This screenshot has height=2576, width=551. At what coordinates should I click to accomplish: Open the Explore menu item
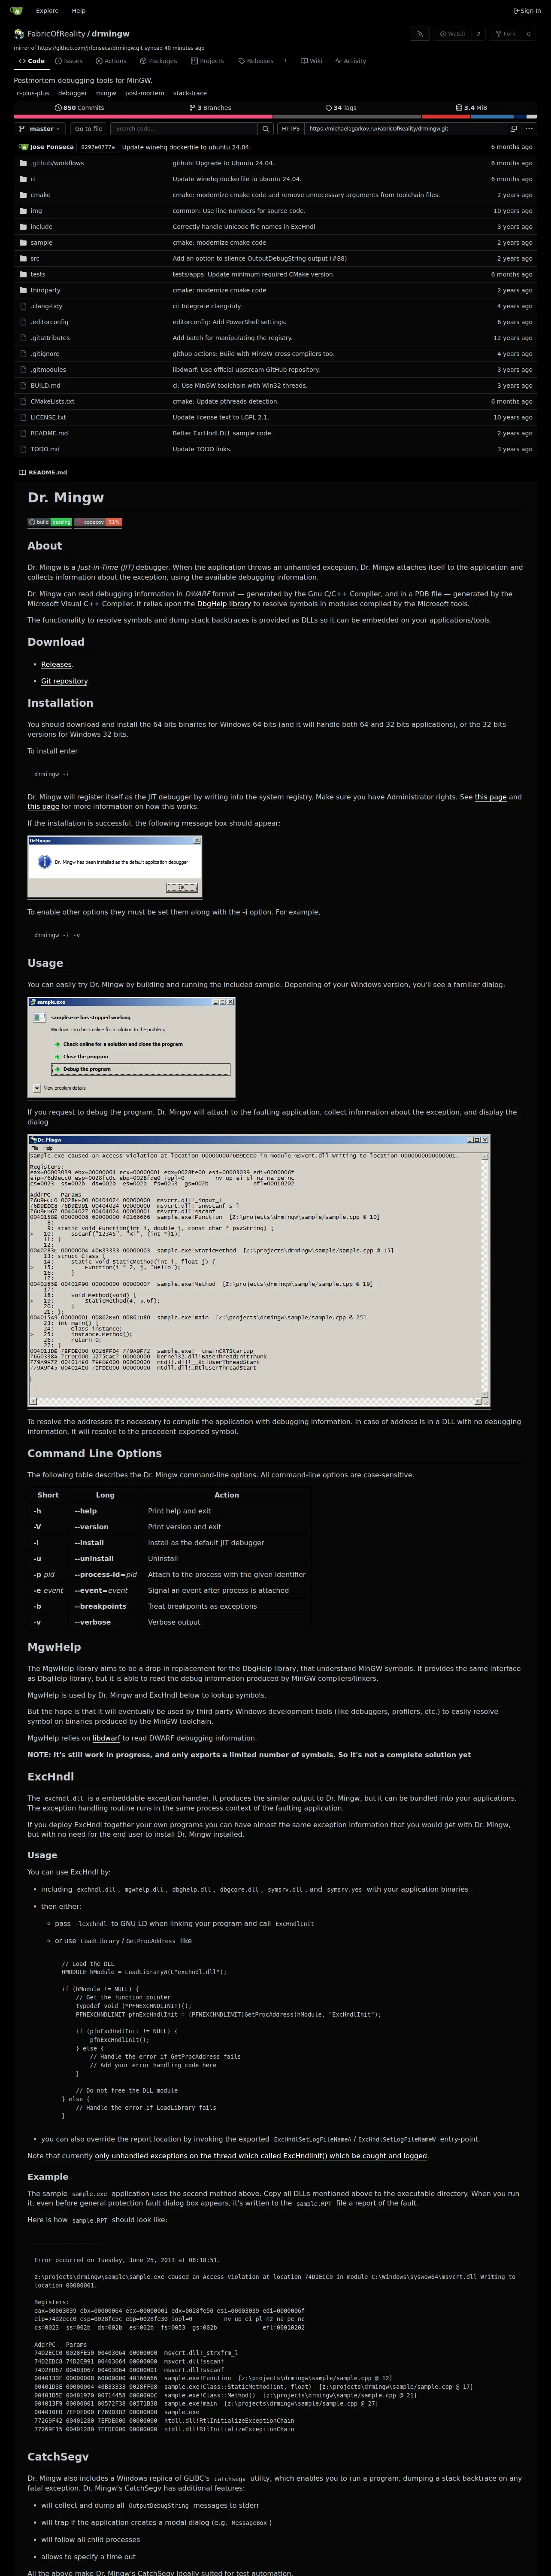pyautogui.click(x=47, y=11)
